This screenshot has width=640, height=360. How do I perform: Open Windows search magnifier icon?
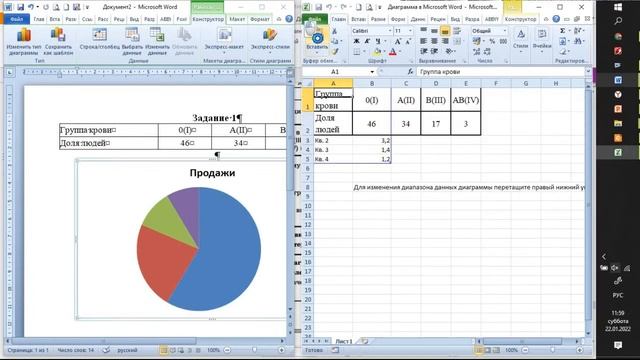[618, 21]
